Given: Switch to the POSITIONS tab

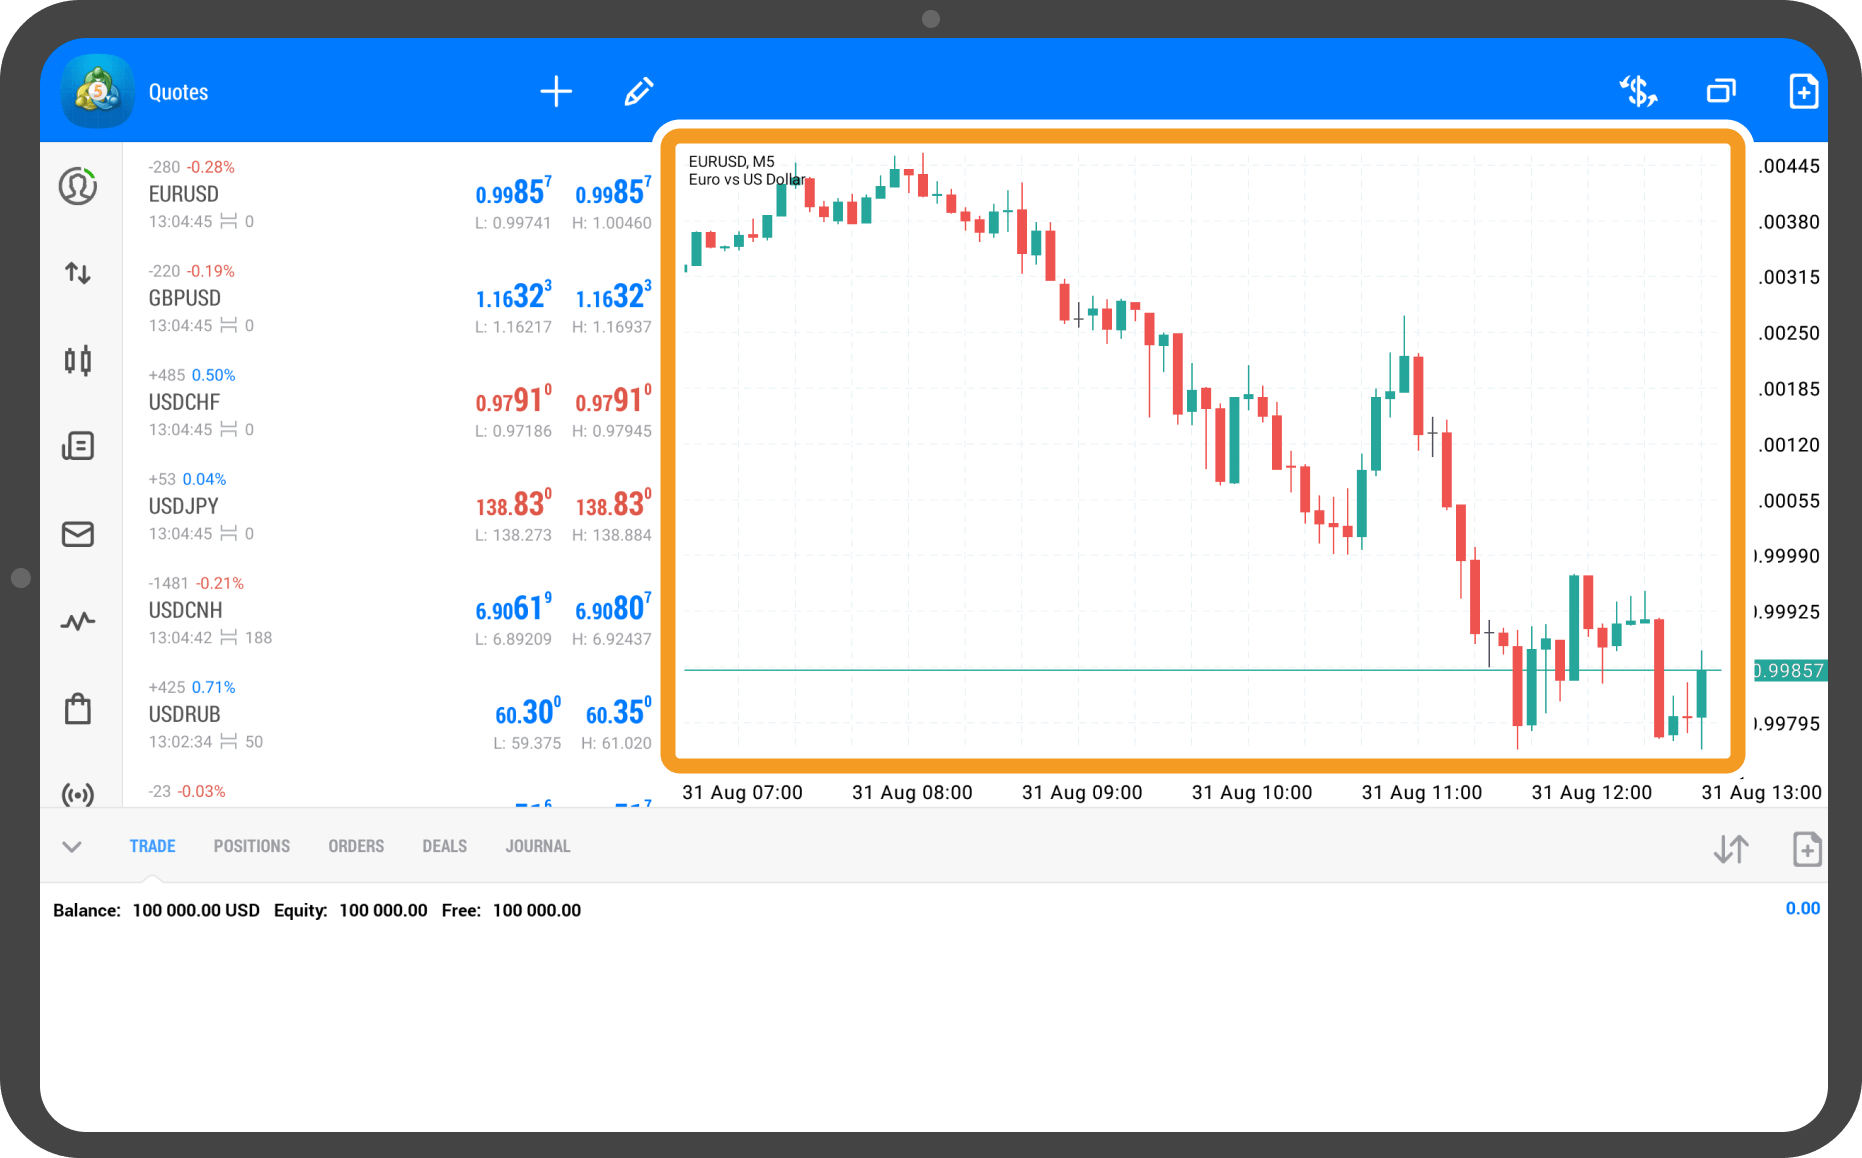Looking at the screenshot, I should click(x=251, y=846).
